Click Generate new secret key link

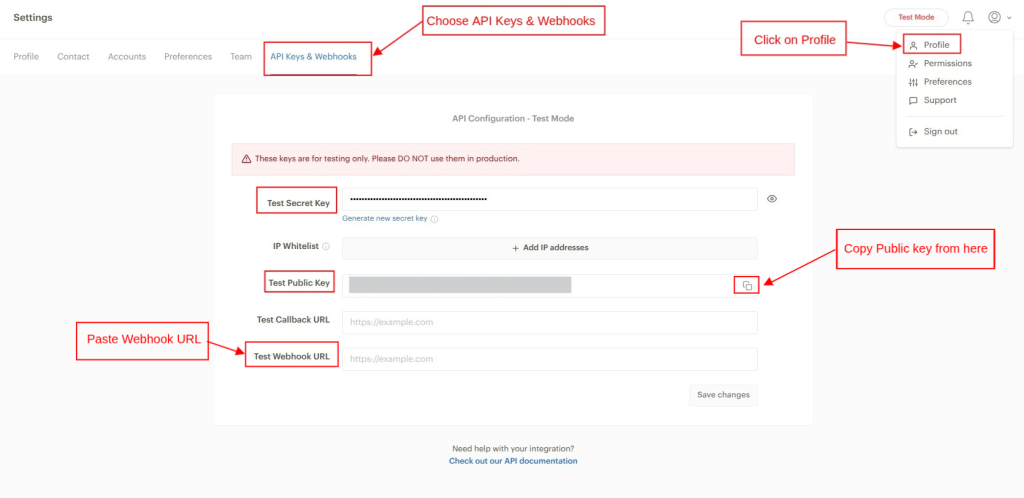(385, 219)
